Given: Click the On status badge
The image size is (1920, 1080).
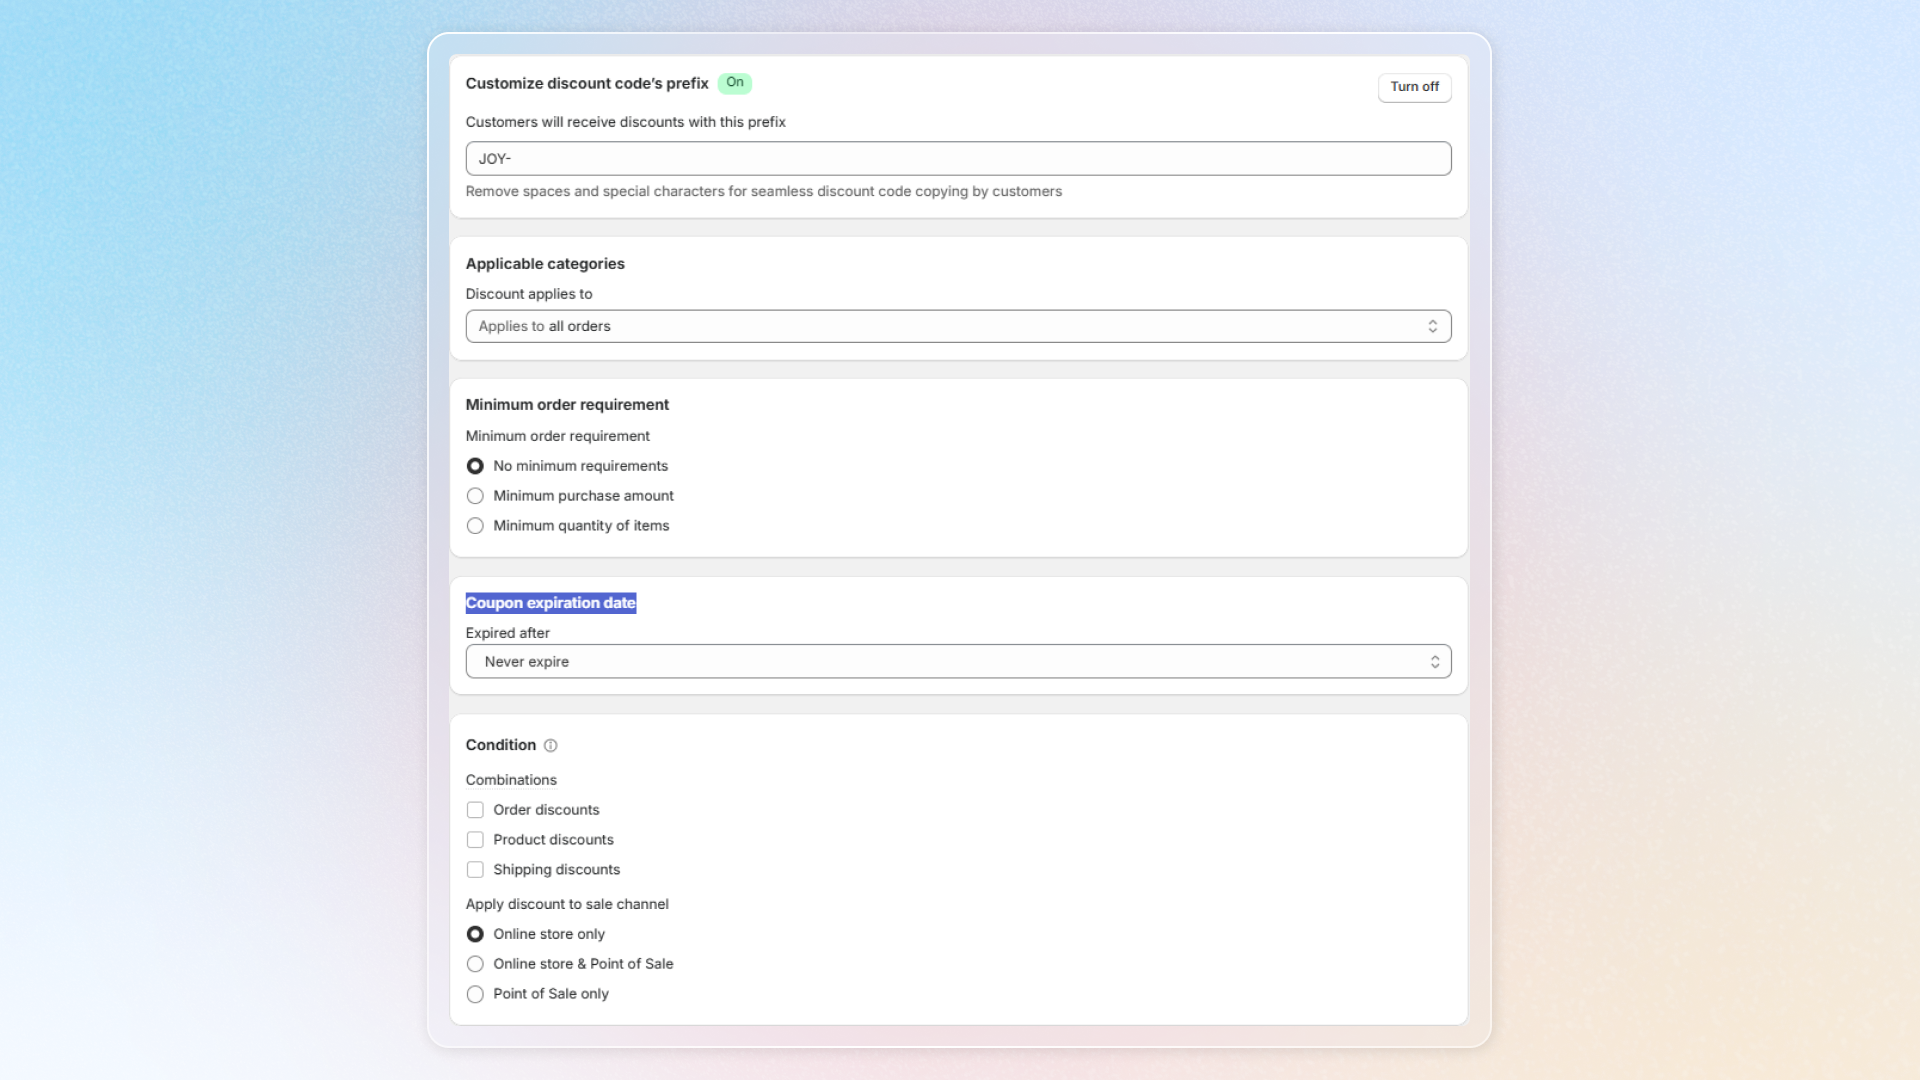Looking at the screenshot, I should click(735, 83).
